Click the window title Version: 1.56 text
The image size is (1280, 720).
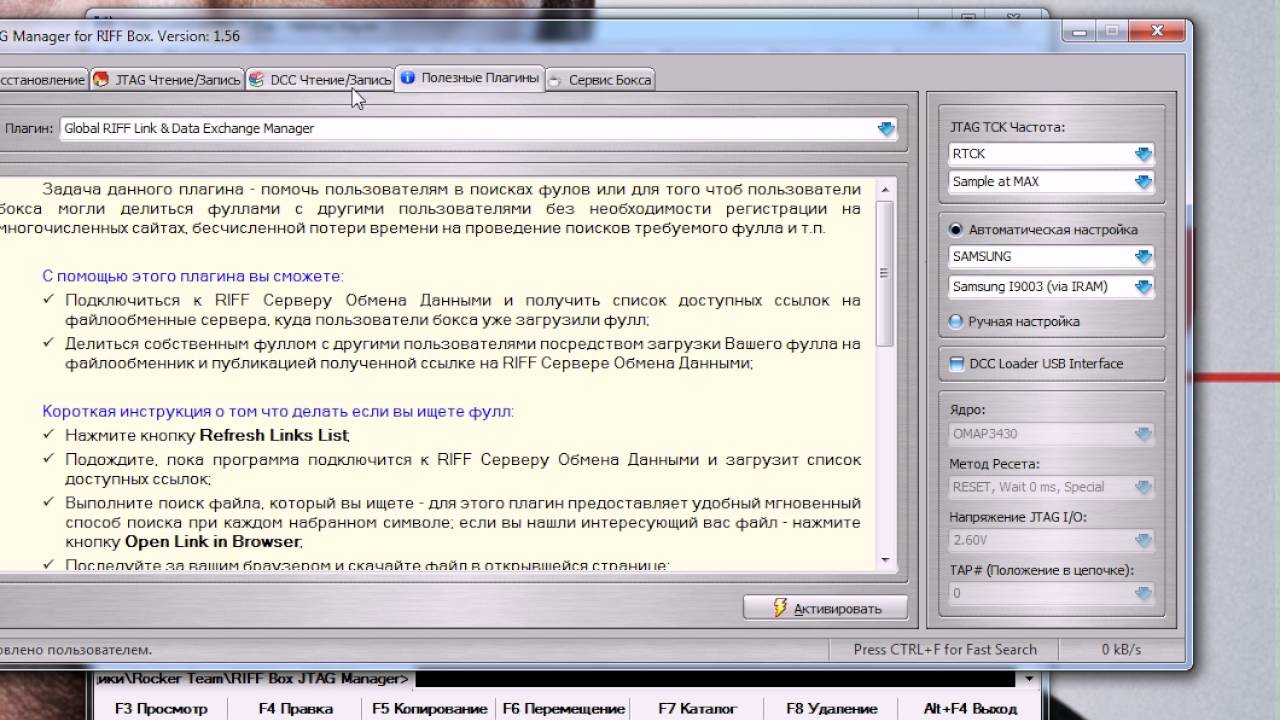coord(195,36)
